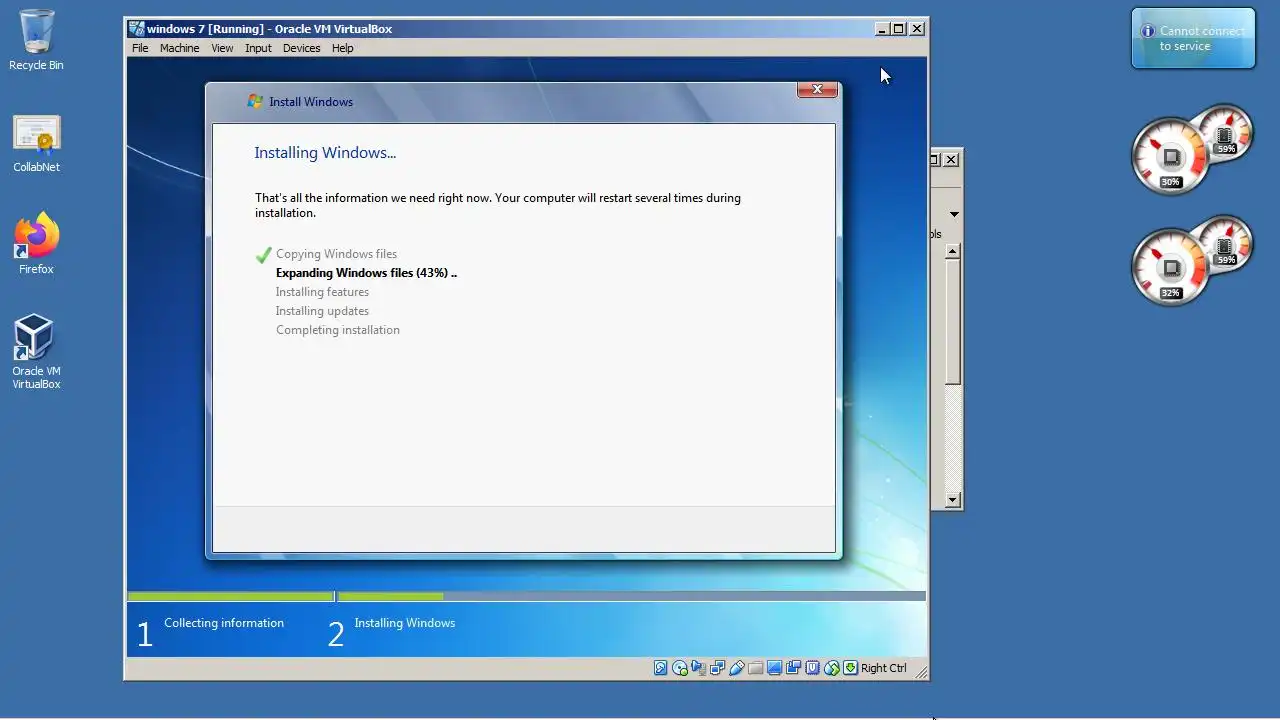Maximize the VirtualBox VM window
1280x720 pixels.
coord(899,29)
